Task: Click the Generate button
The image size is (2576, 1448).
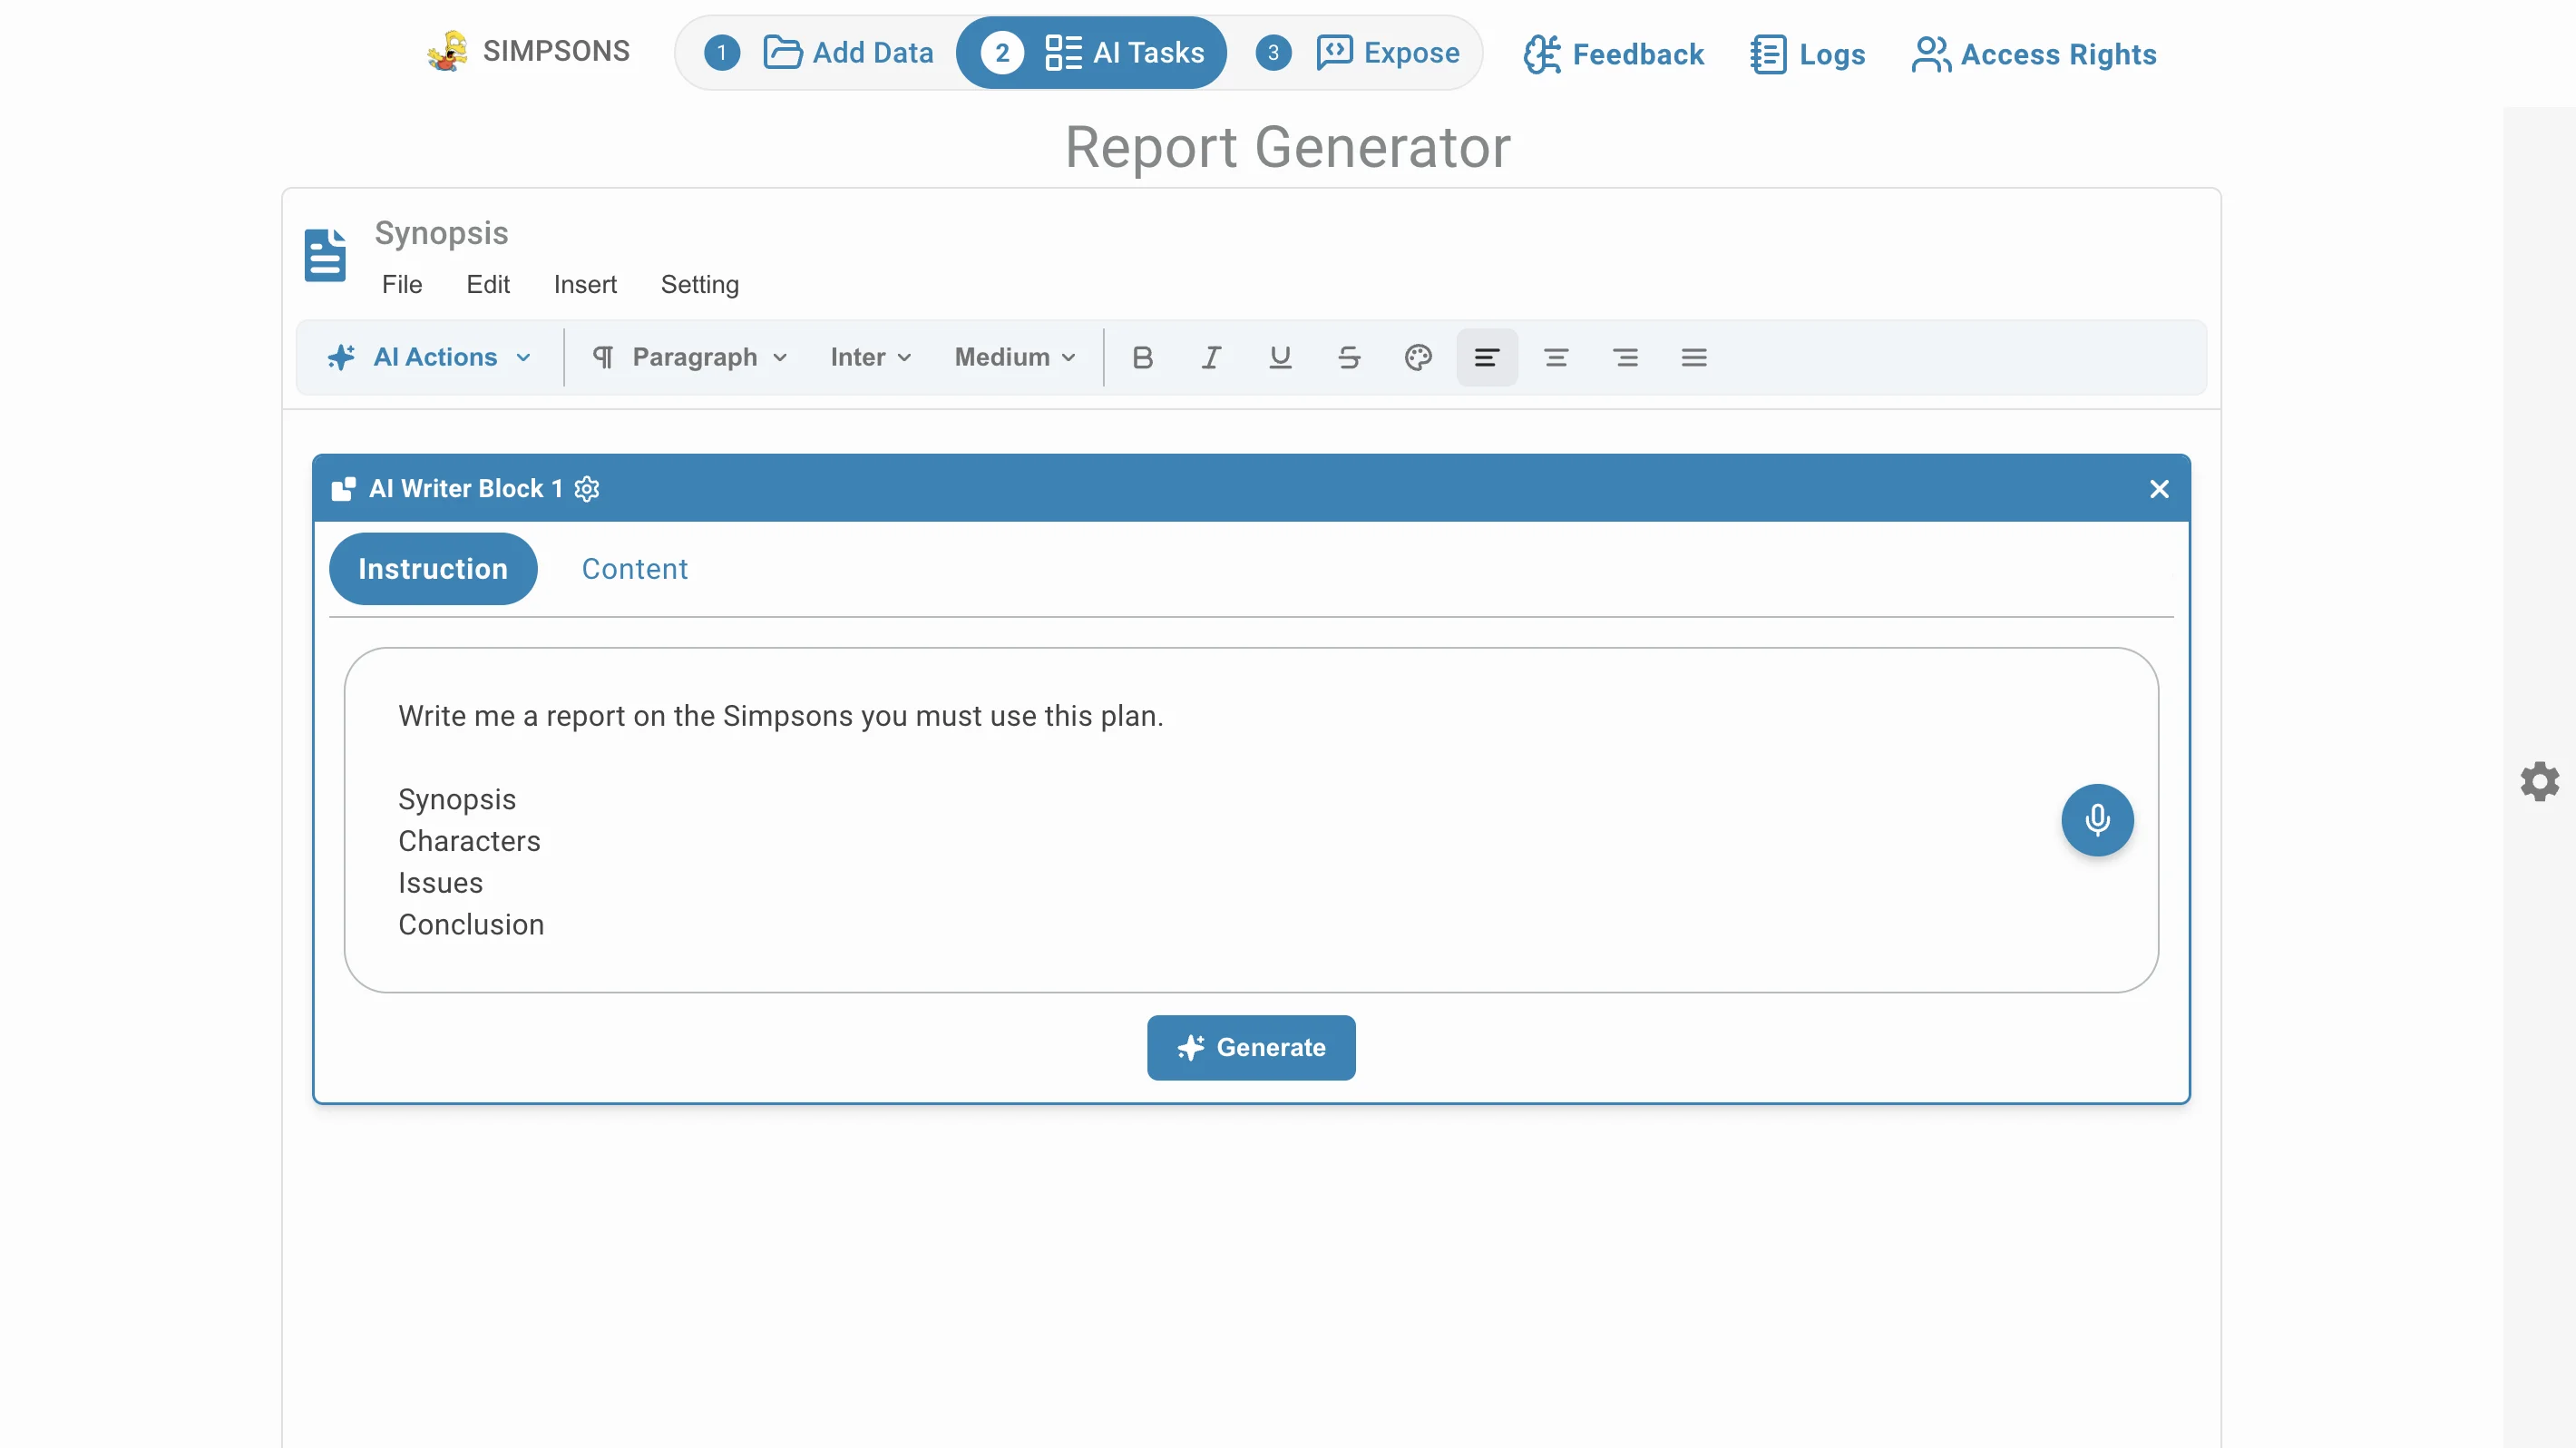Action: 1251,1048
